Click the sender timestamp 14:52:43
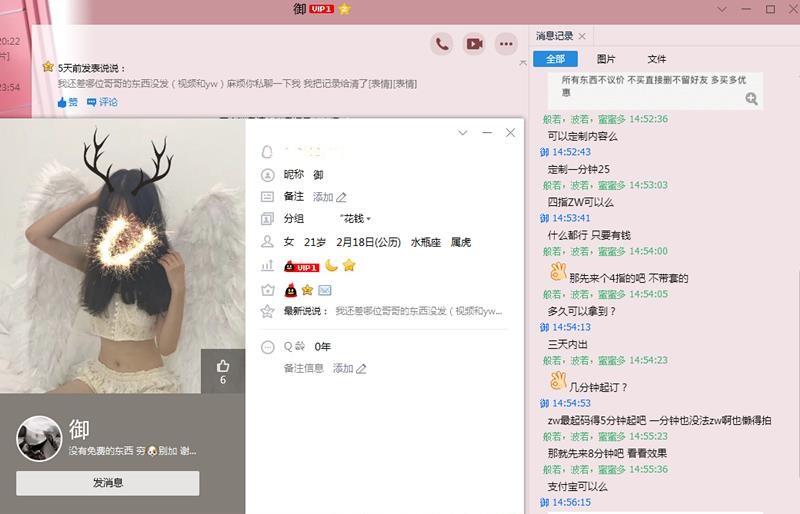 (x=571, y=152)
